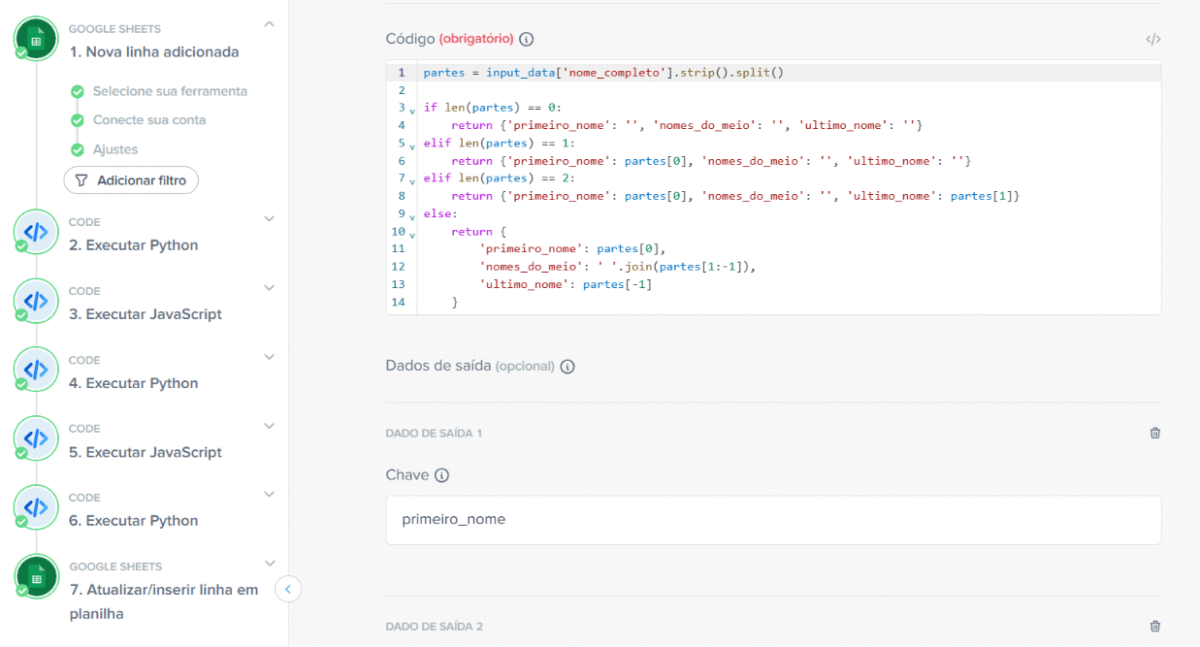Click the info icon next to Chave
This screenshot has height=647, width=1200.
click(x=441, y=475)
